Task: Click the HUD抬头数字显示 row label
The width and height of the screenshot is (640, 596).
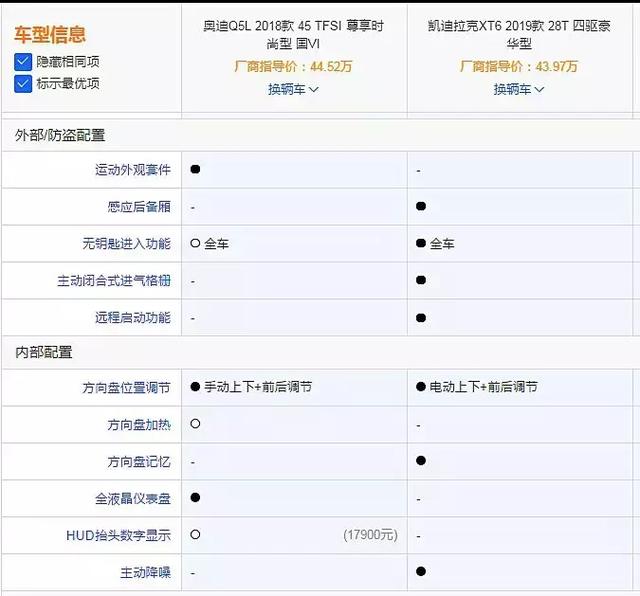Action: pyautogui.click(x=118, y=535)
